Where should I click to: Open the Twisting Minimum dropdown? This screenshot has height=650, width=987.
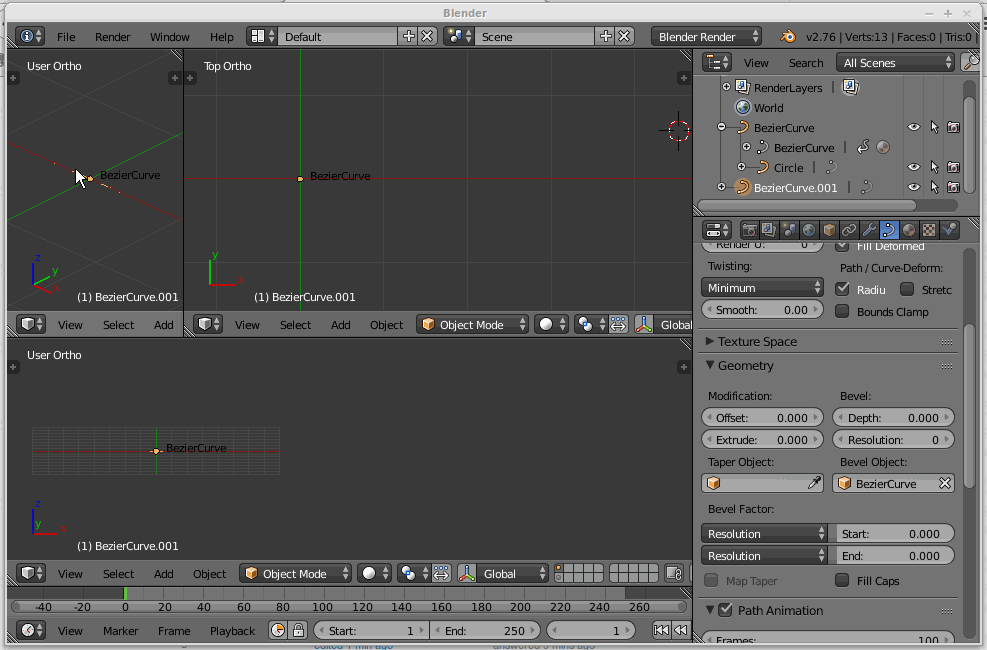[762, 287]
